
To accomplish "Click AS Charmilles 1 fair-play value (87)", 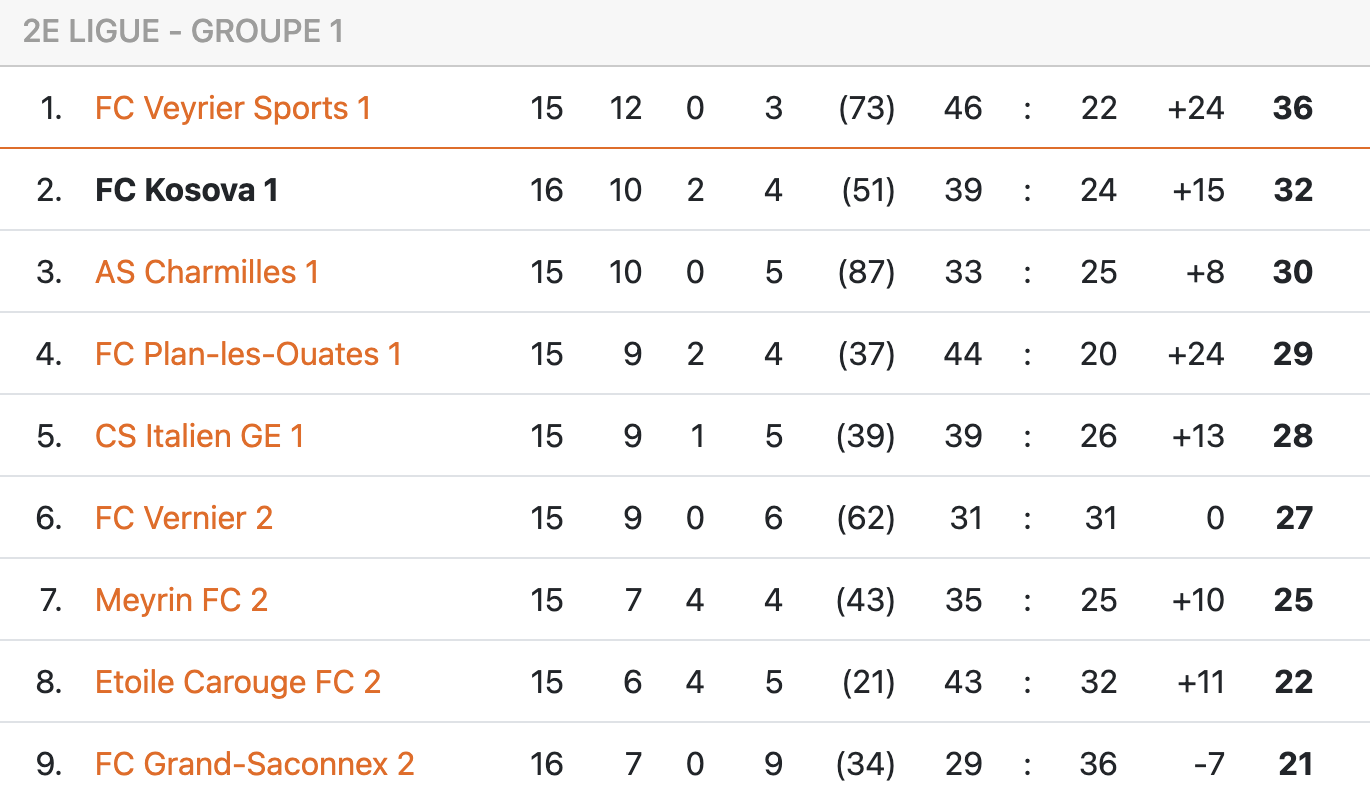I will coord(866,272).
